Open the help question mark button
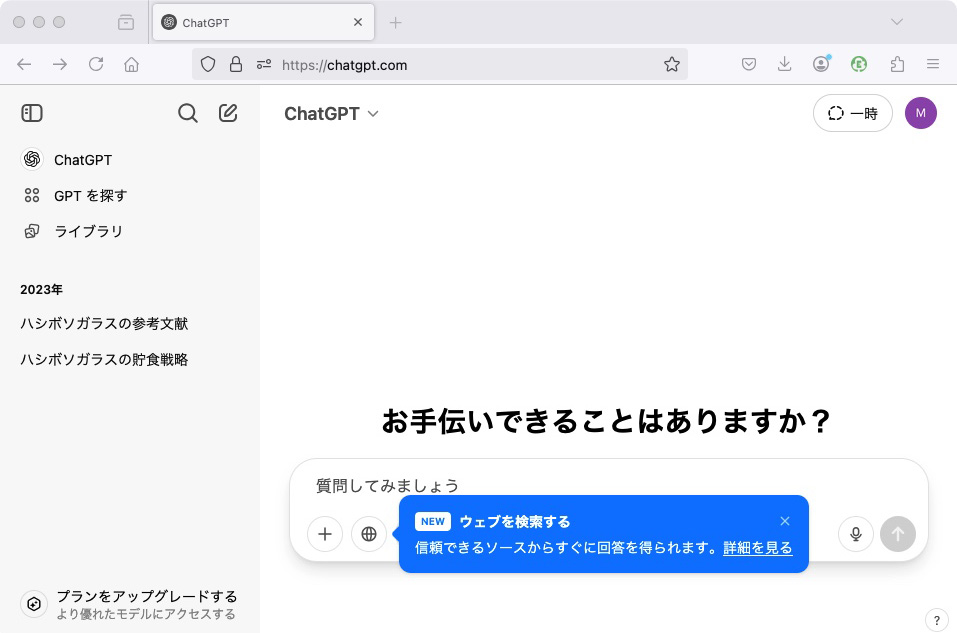Screen dimensions: 957x633 pos(936,620)
